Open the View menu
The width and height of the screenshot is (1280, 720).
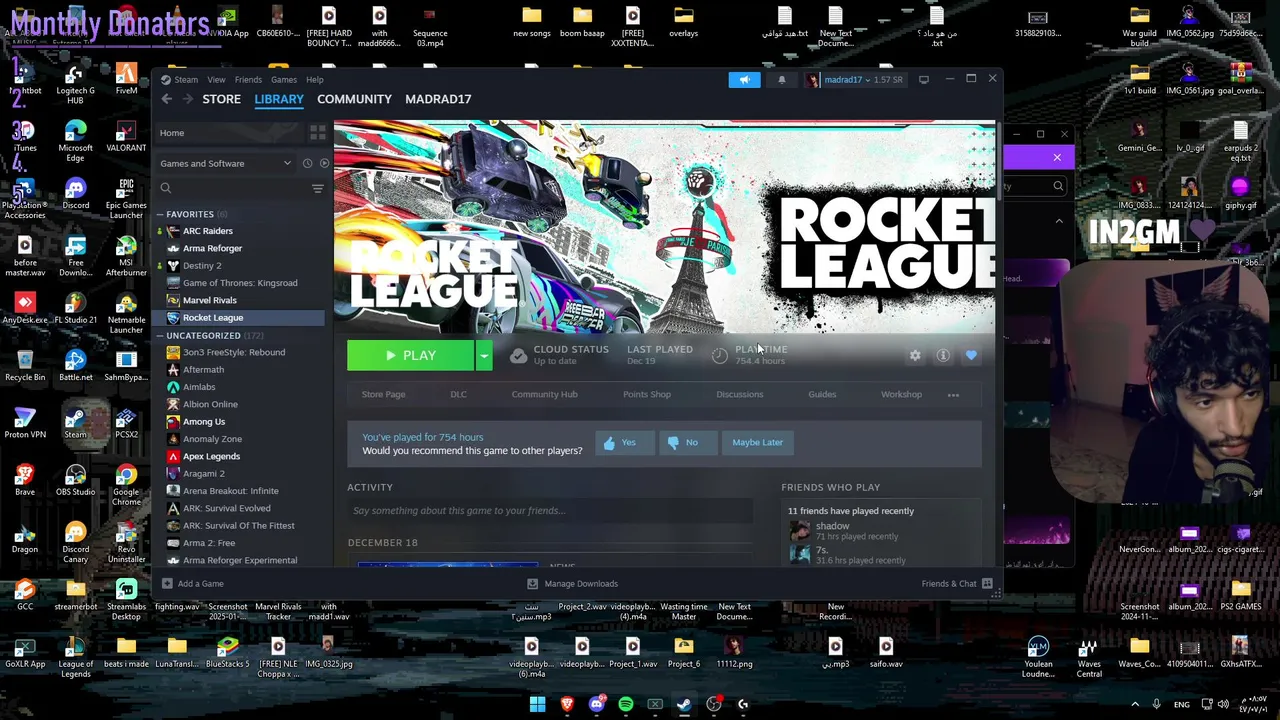point(216,79)
